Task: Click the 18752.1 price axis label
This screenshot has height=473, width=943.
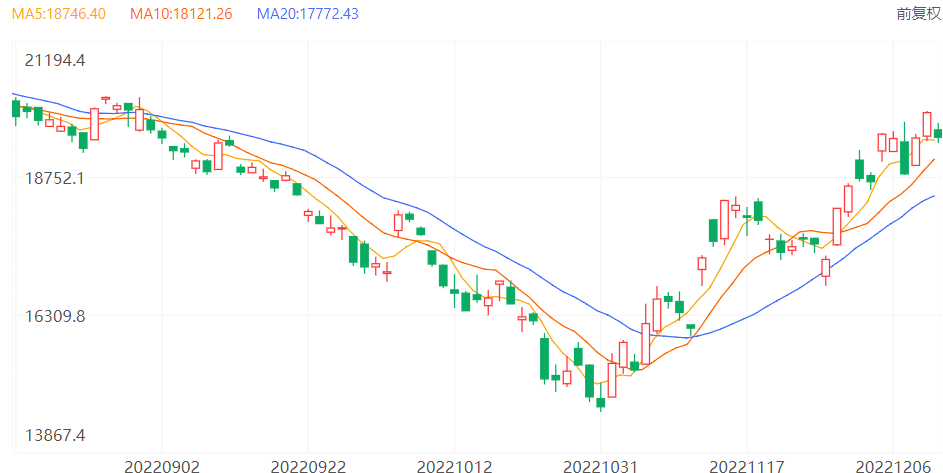Action: coord(55,179)
